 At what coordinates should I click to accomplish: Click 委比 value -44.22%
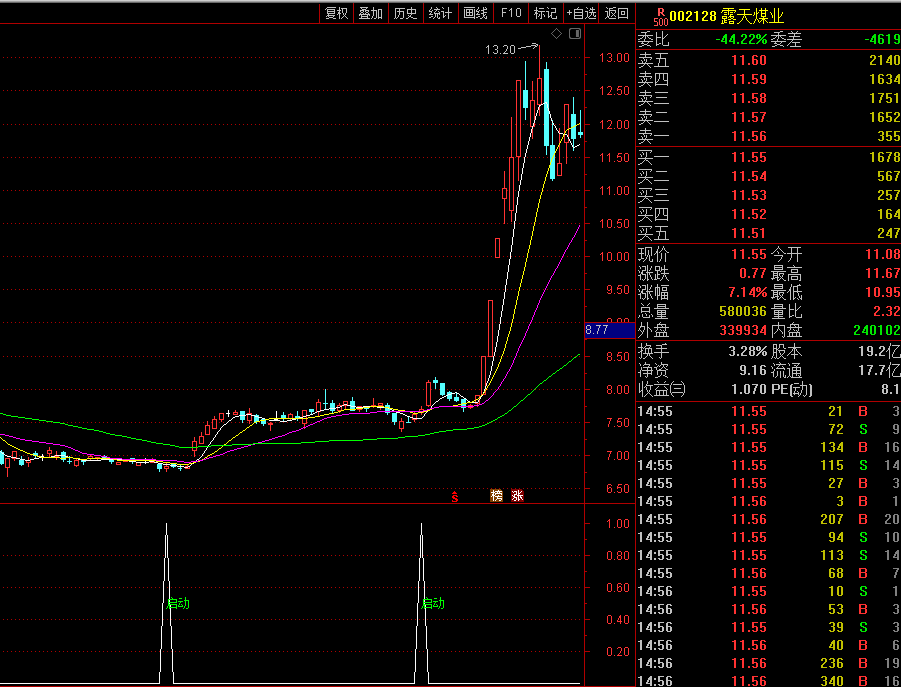pos(741,40)
